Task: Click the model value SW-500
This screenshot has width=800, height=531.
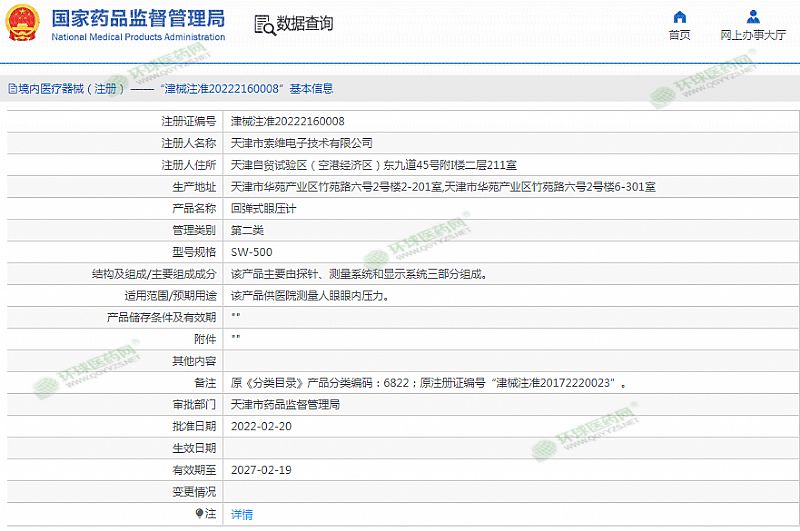Action: pyautogui.click(x=251, y=252)
